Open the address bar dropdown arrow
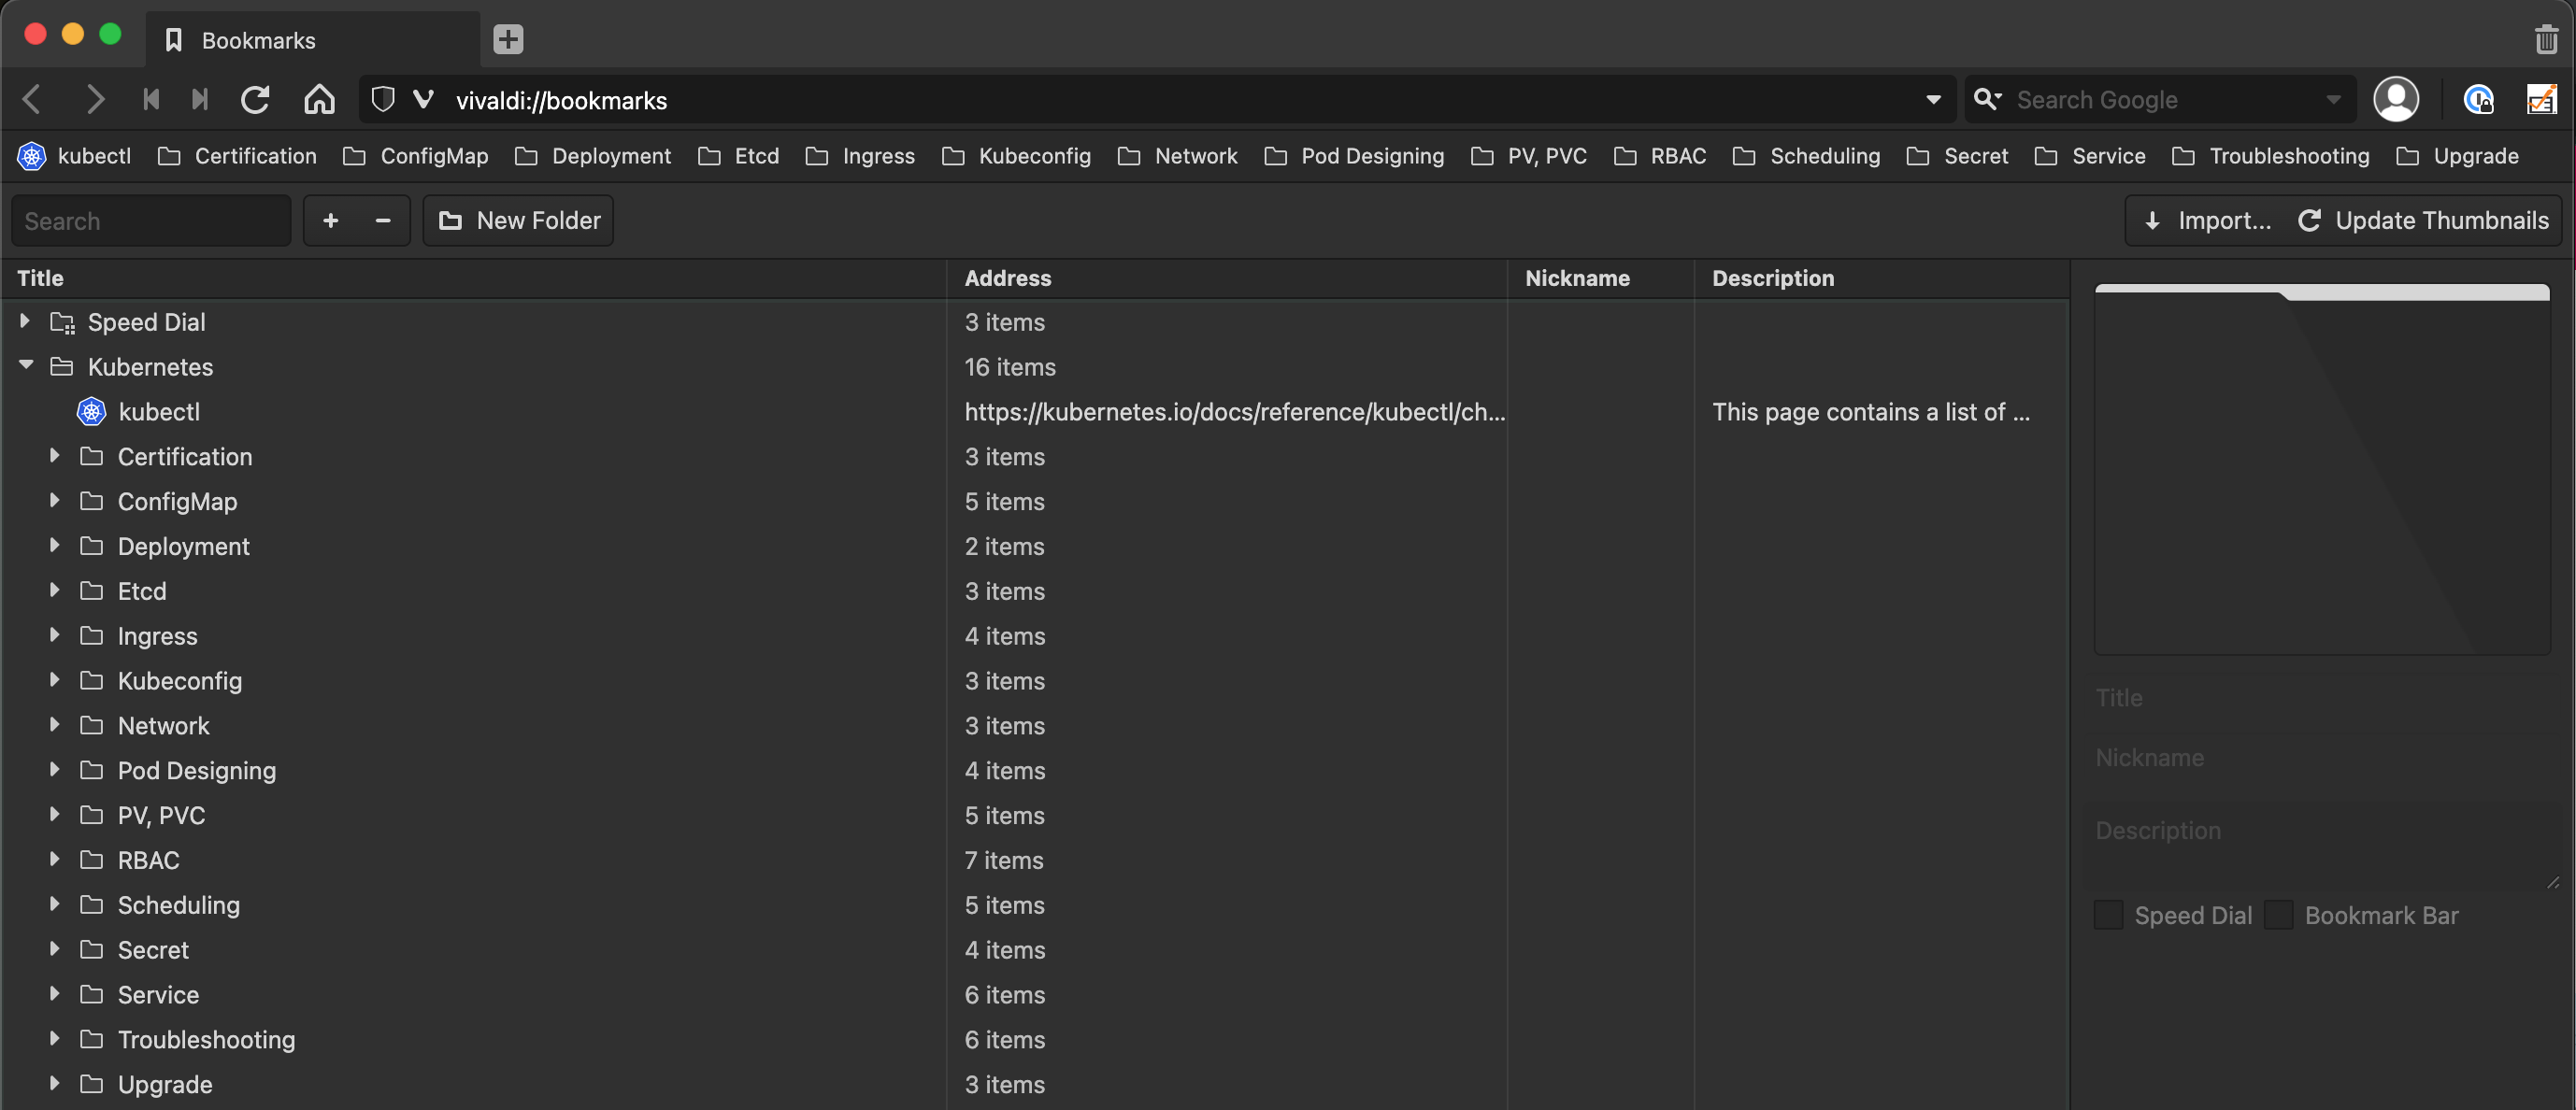2576x1110 pixels. (1933, 100)
